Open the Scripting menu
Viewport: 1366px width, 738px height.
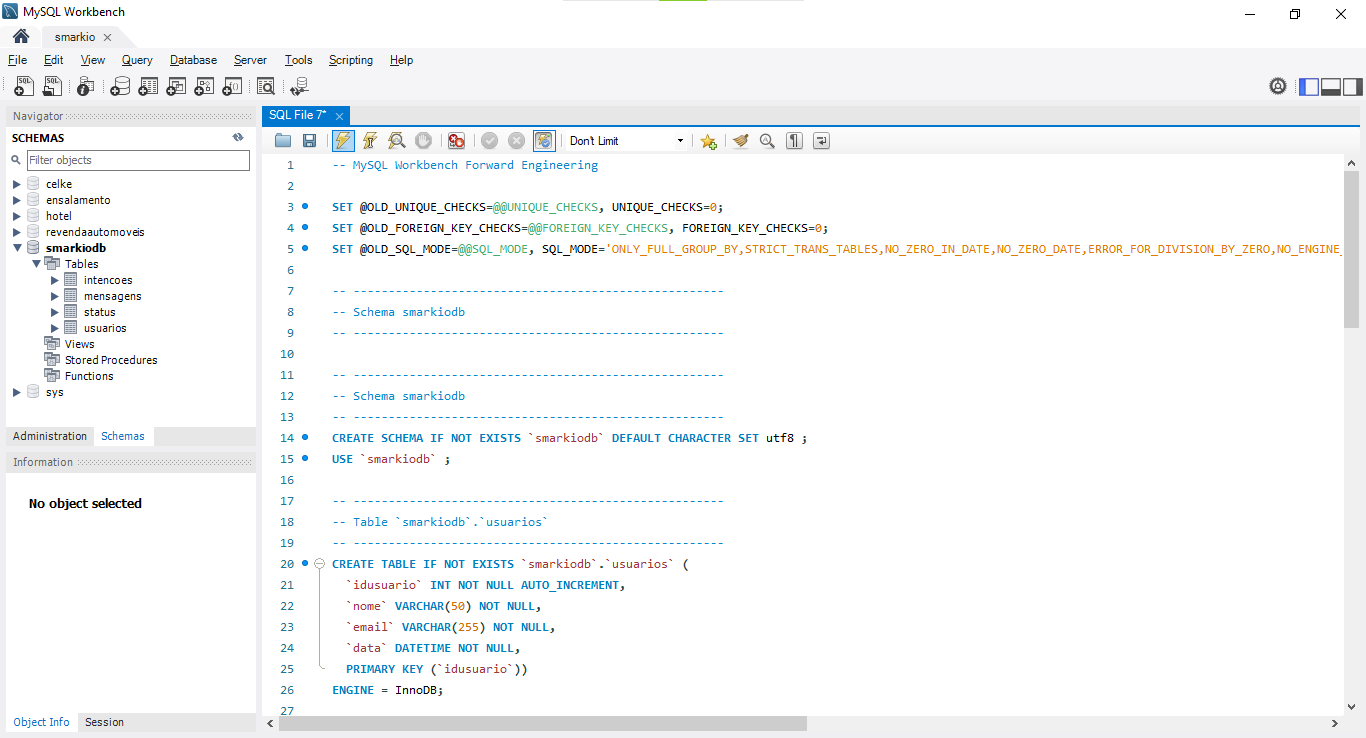pos(351,60)
